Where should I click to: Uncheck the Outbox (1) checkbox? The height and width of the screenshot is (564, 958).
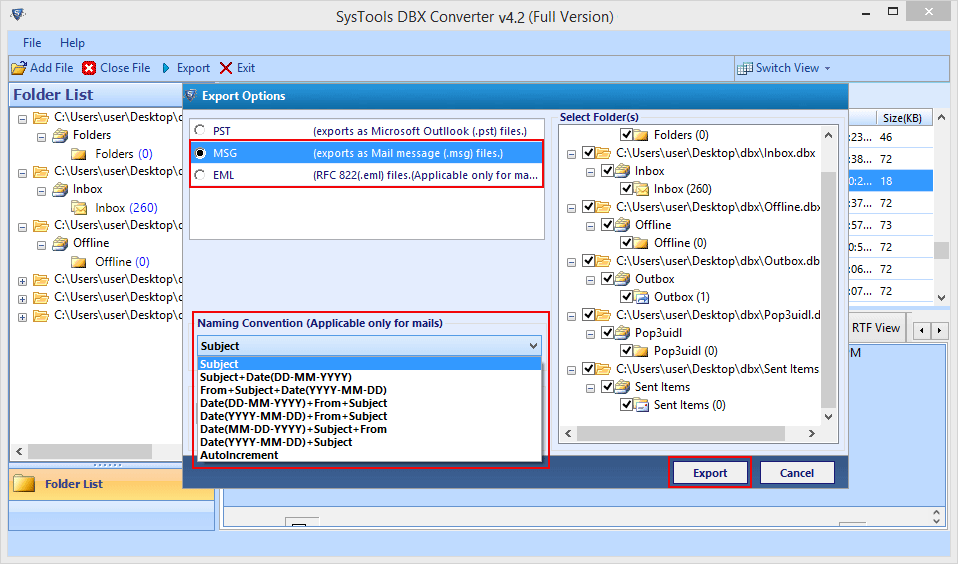(626, 296)
